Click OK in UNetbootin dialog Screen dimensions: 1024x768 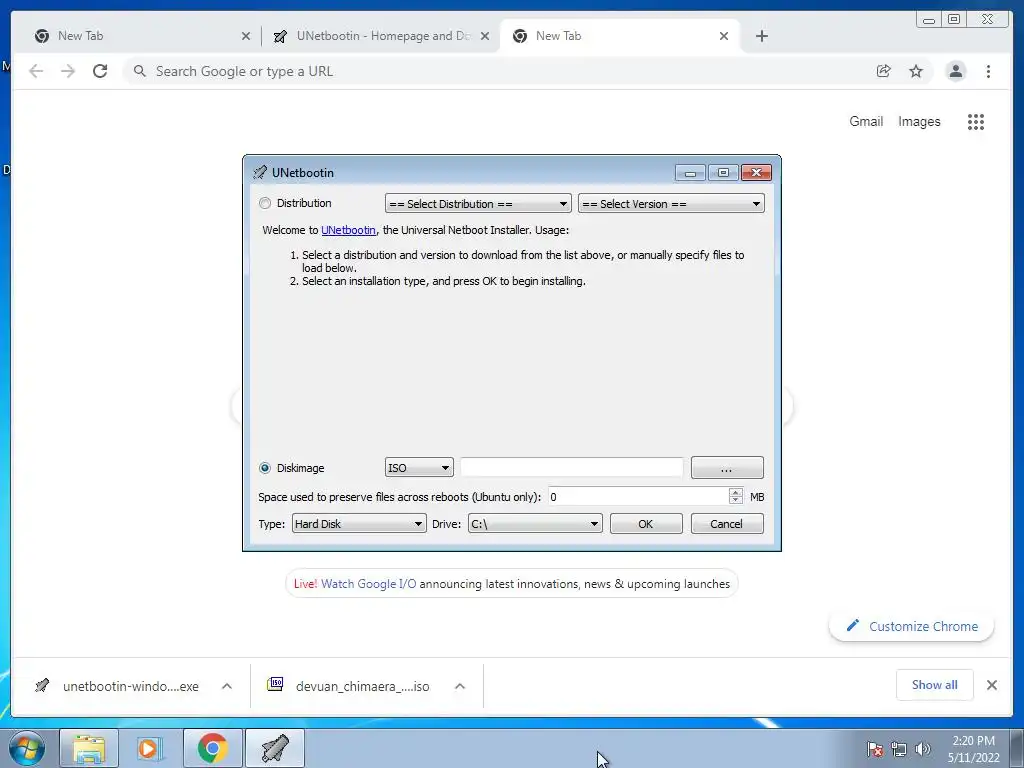point(646,524)
